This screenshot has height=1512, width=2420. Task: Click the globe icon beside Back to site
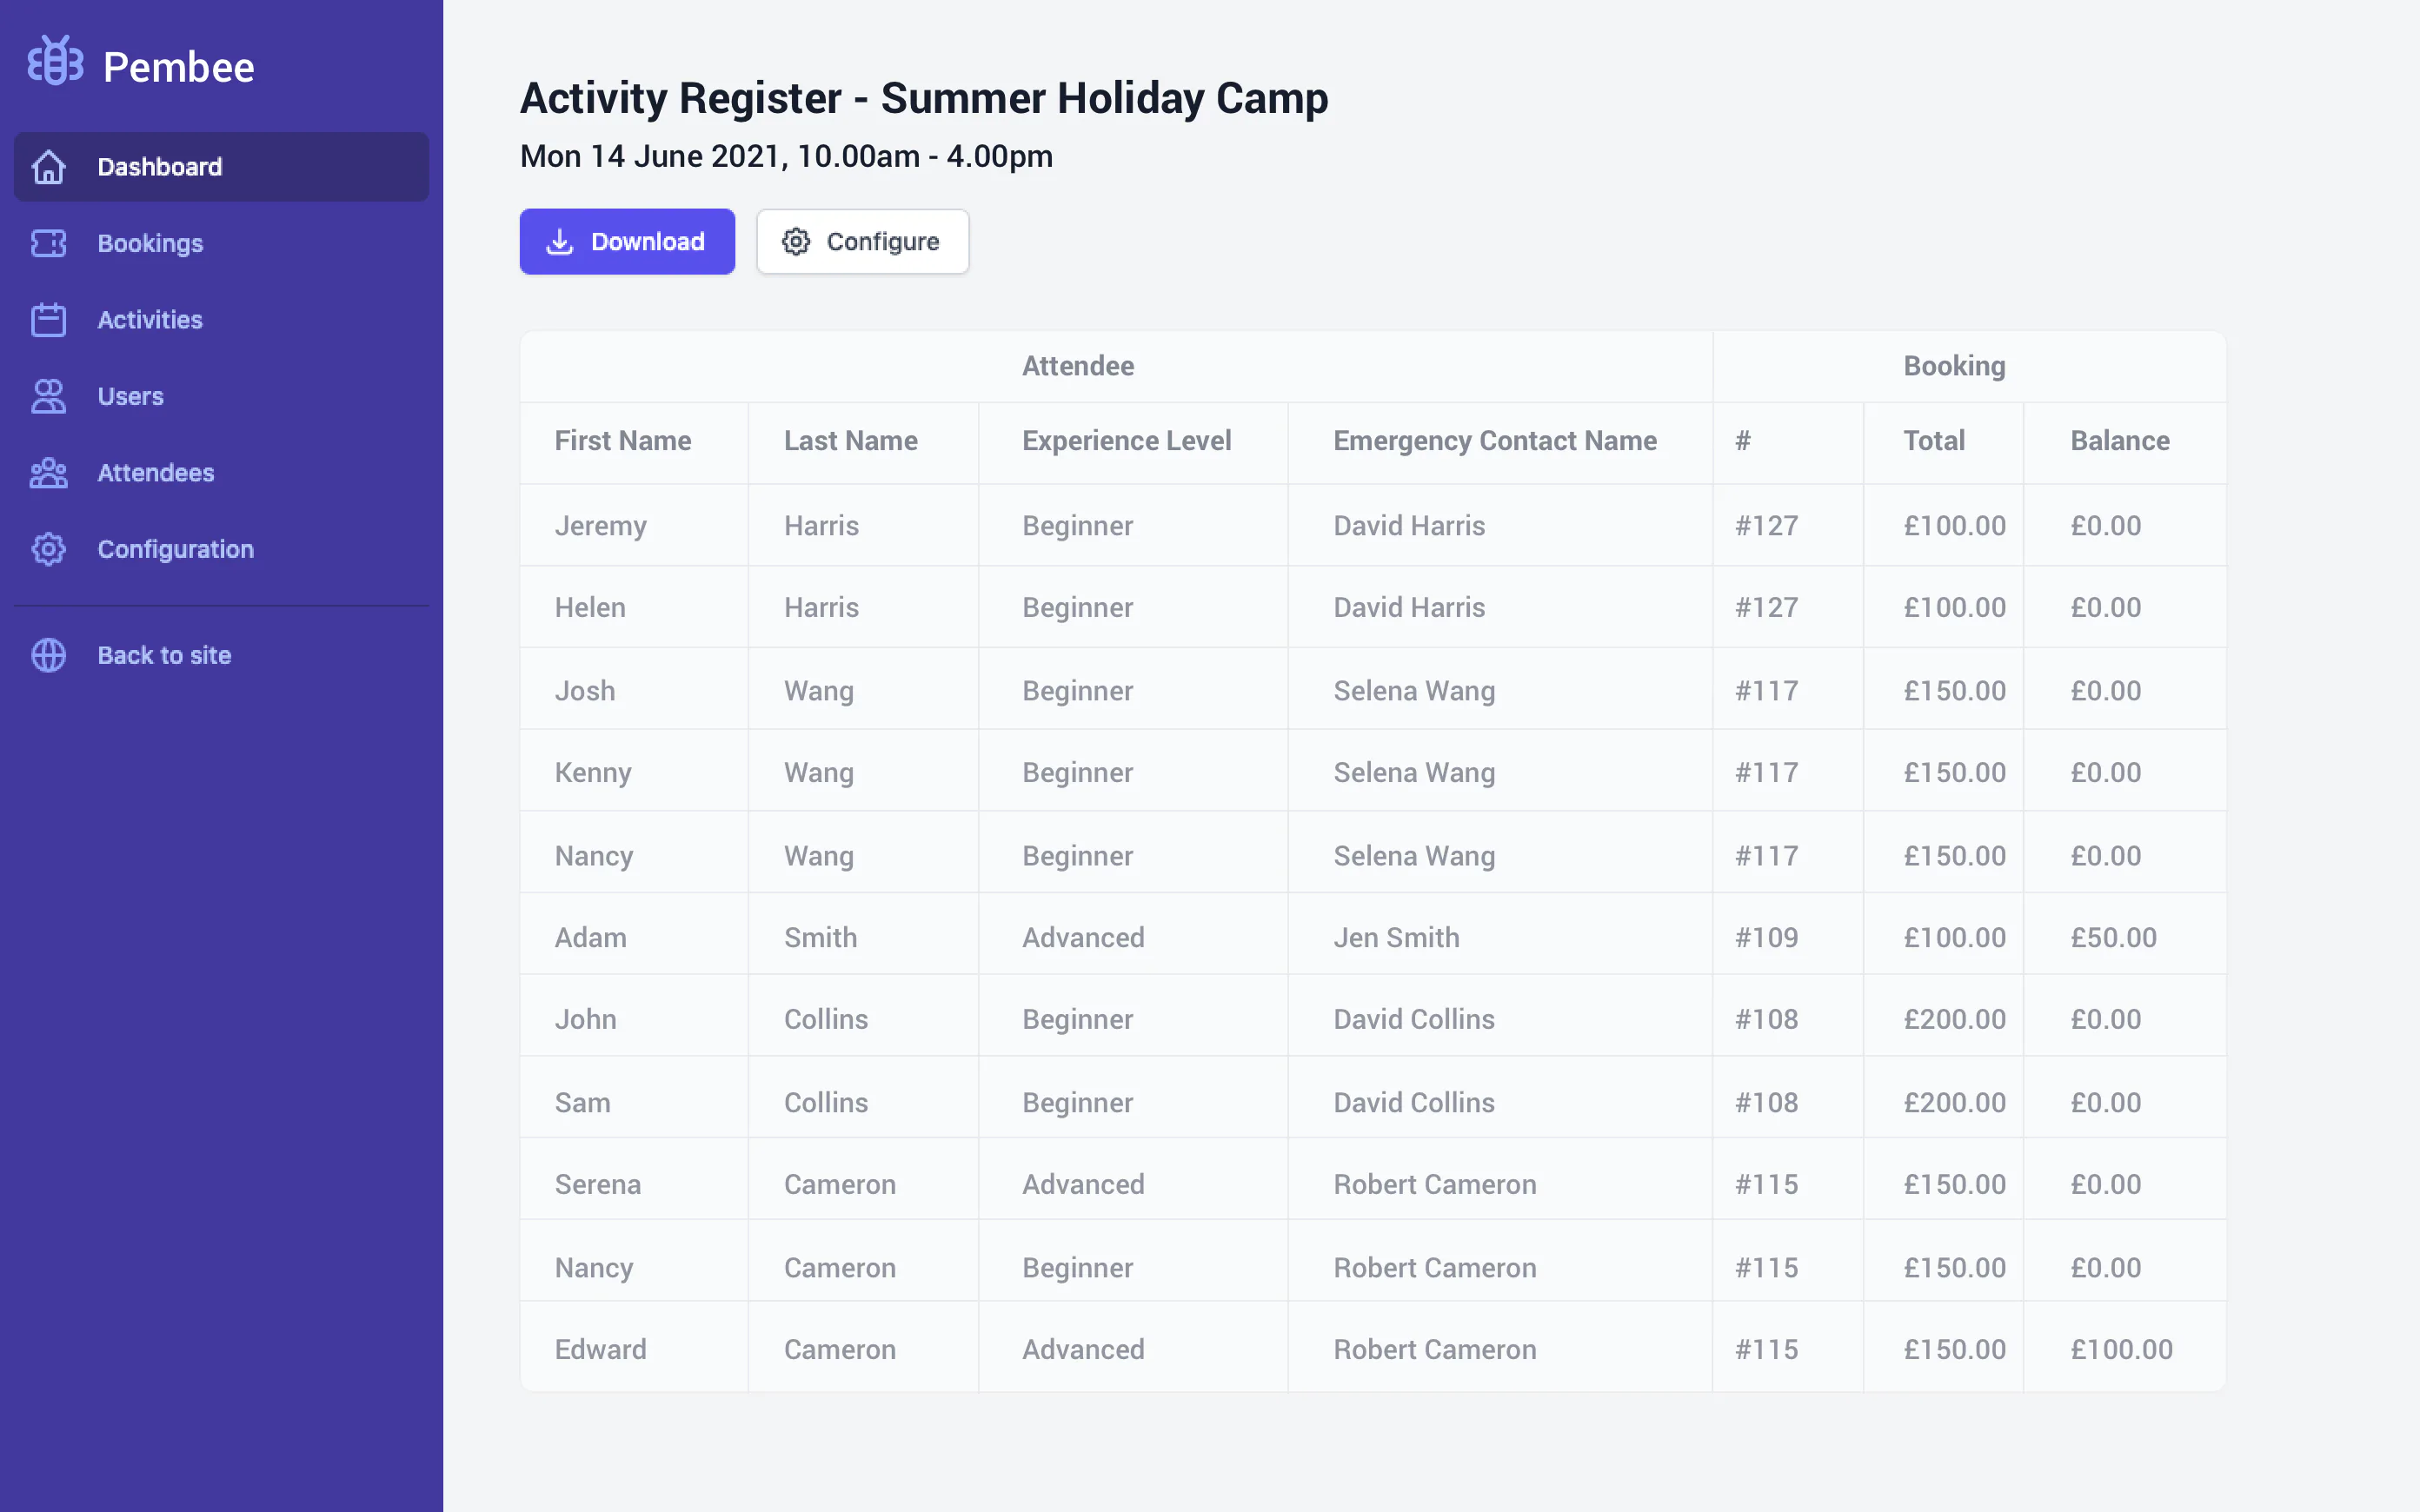48,655
